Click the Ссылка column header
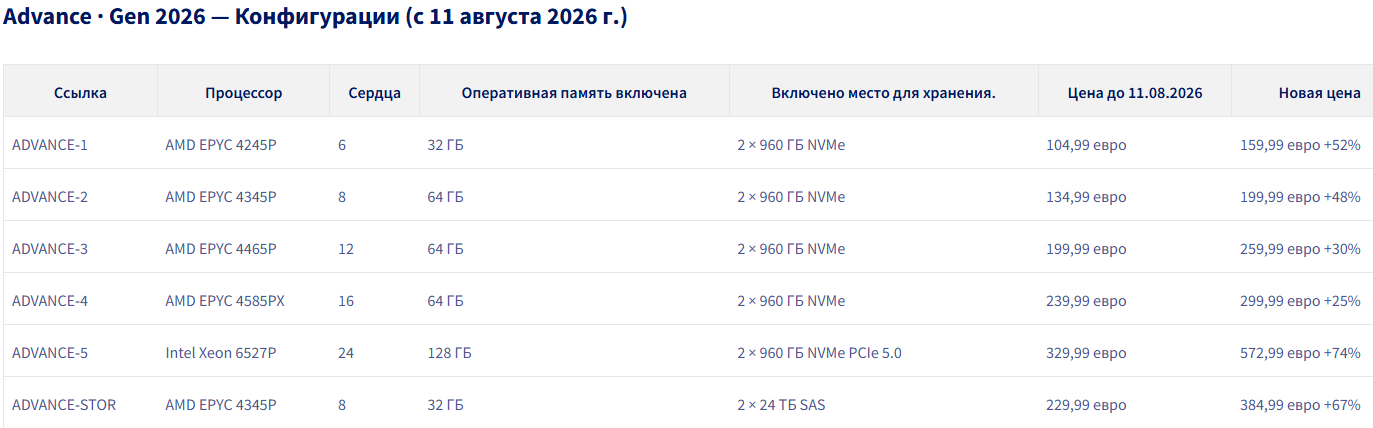The image size is (1373, 428). tap(80, 93)
